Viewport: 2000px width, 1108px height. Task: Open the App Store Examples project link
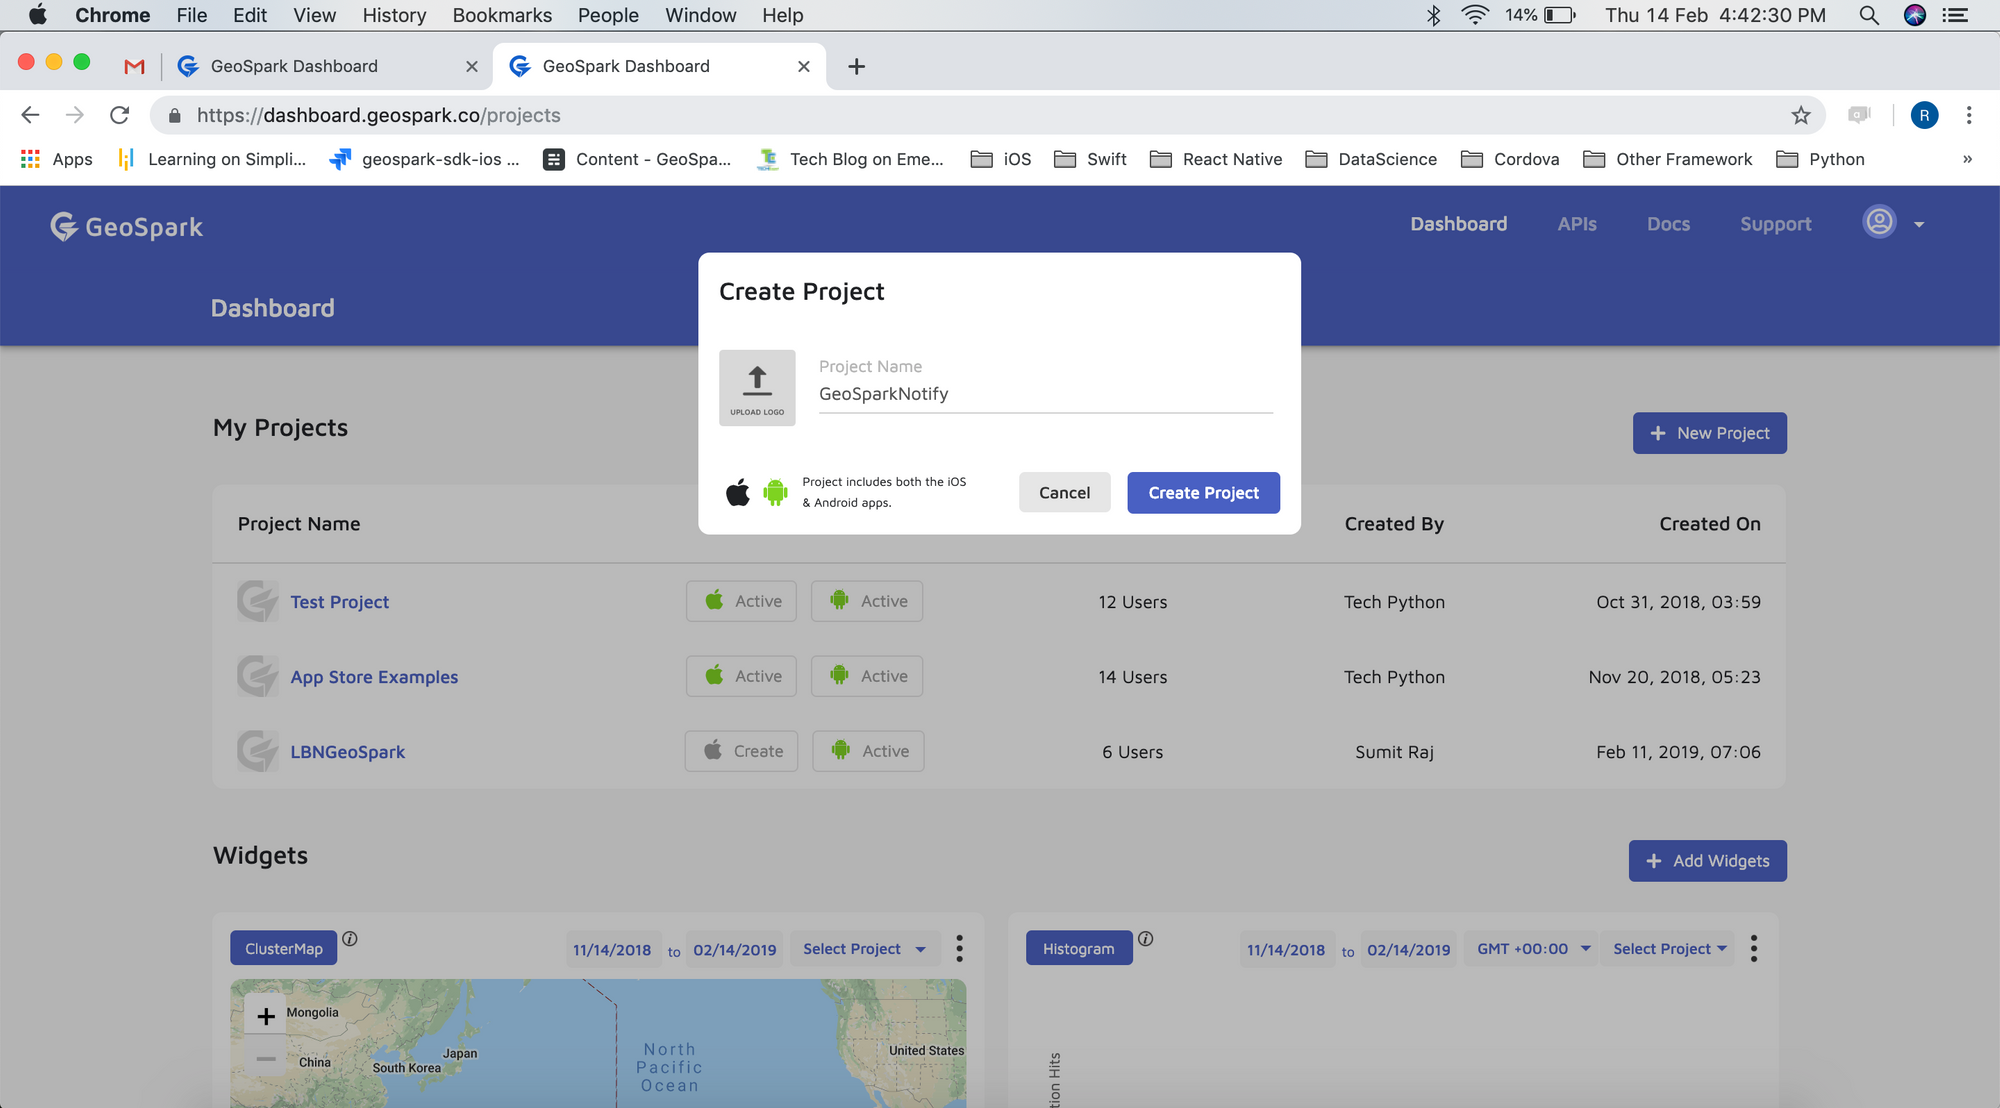374,677
